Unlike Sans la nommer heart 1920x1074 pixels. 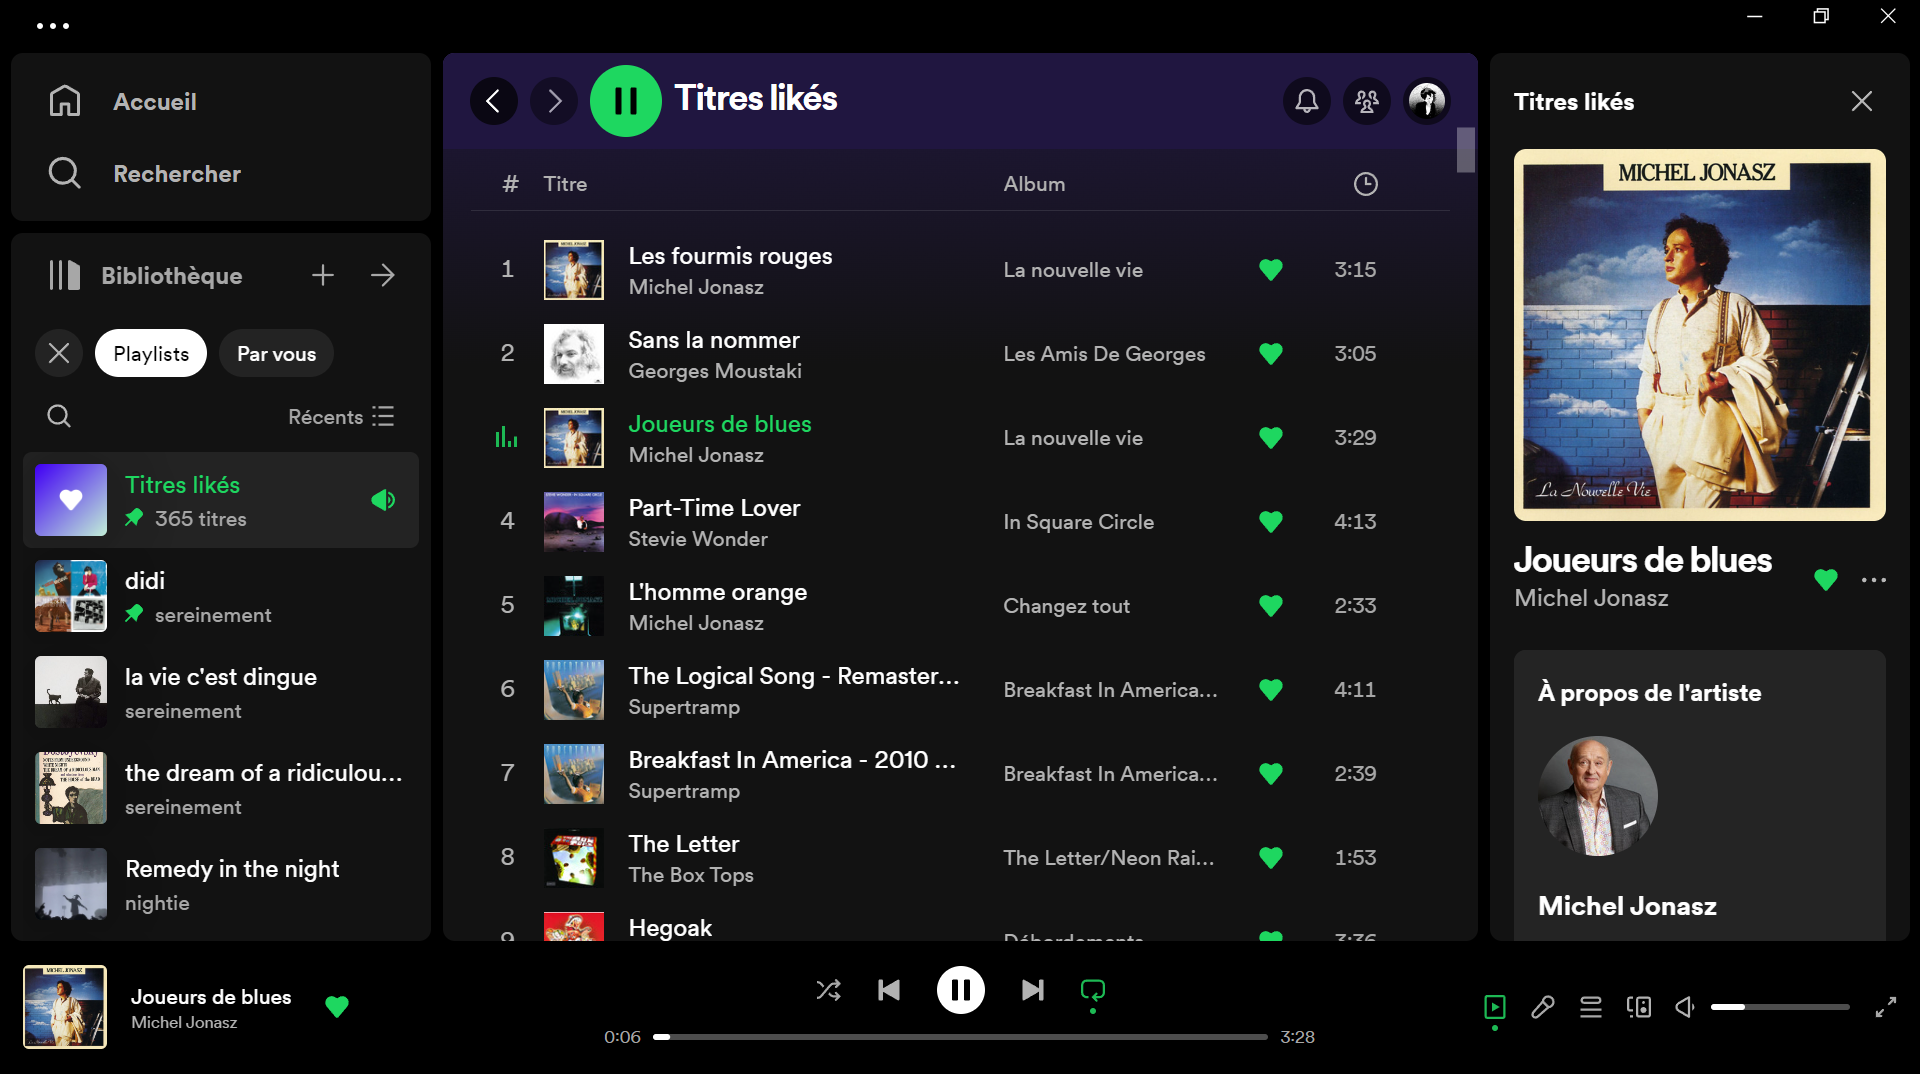(1271, 354)
